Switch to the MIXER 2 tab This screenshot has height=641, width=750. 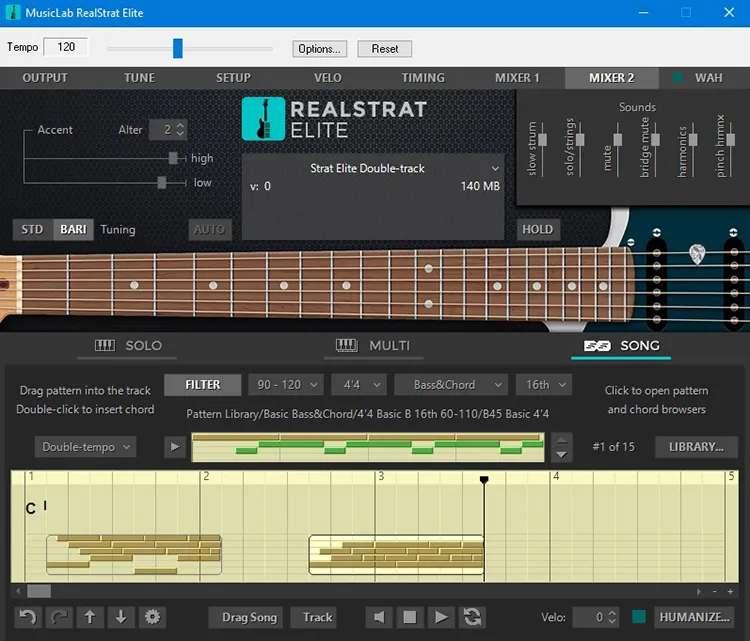[612, 77]
